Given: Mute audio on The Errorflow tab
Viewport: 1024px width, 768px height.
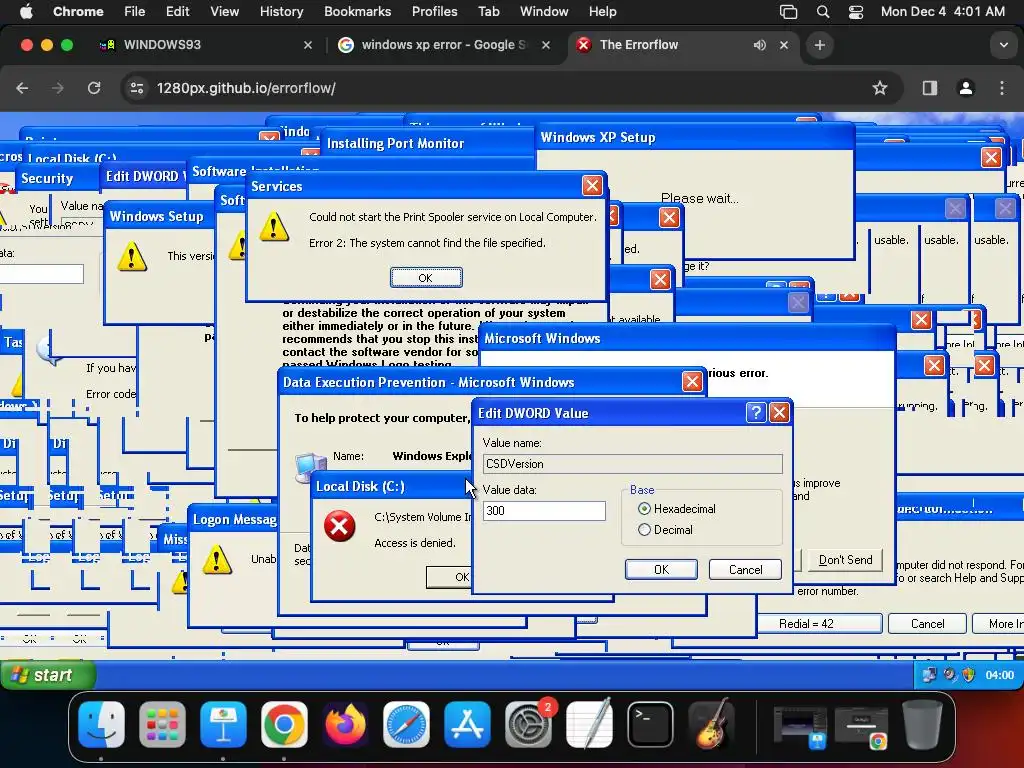Looking at the screenshot, I should click(x=760, y=45).
